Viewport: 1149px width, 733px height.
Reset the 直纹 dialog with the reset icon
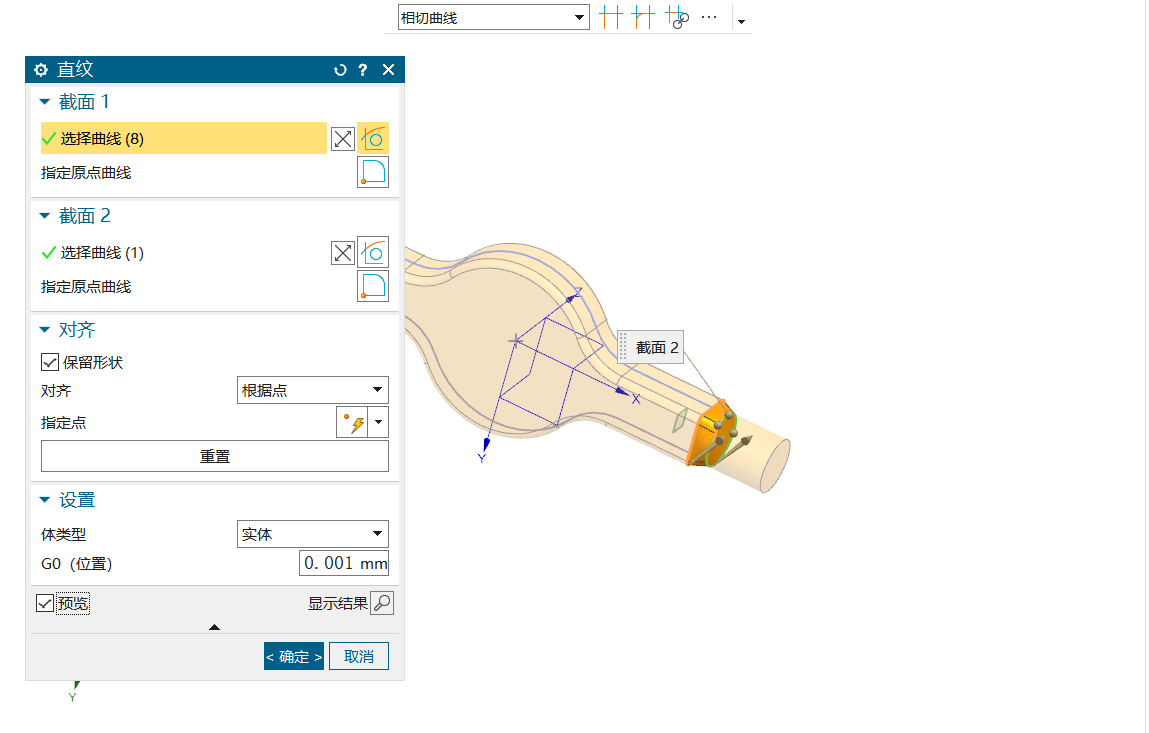coord(340,70)
